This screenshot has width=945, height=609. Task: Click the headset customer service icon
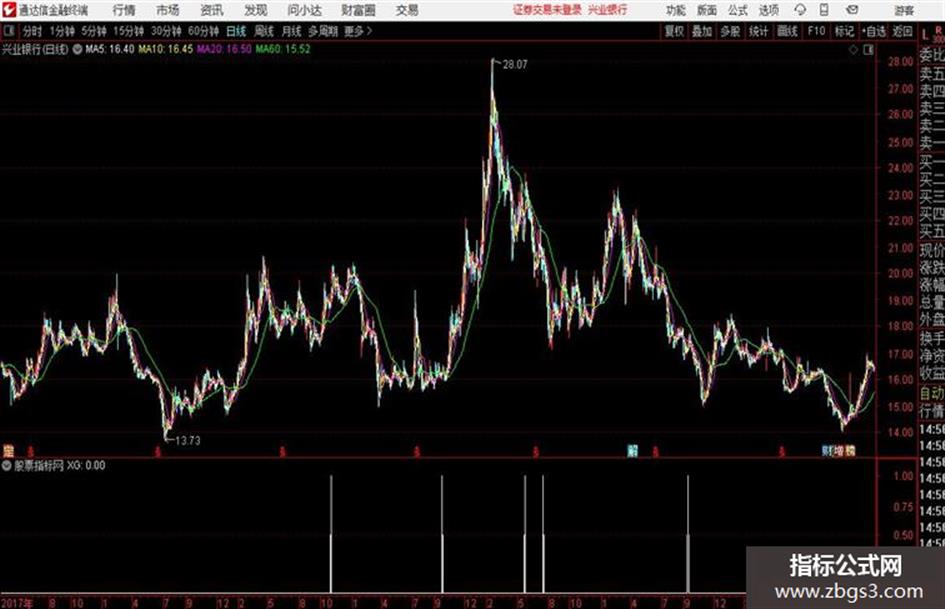800,10
